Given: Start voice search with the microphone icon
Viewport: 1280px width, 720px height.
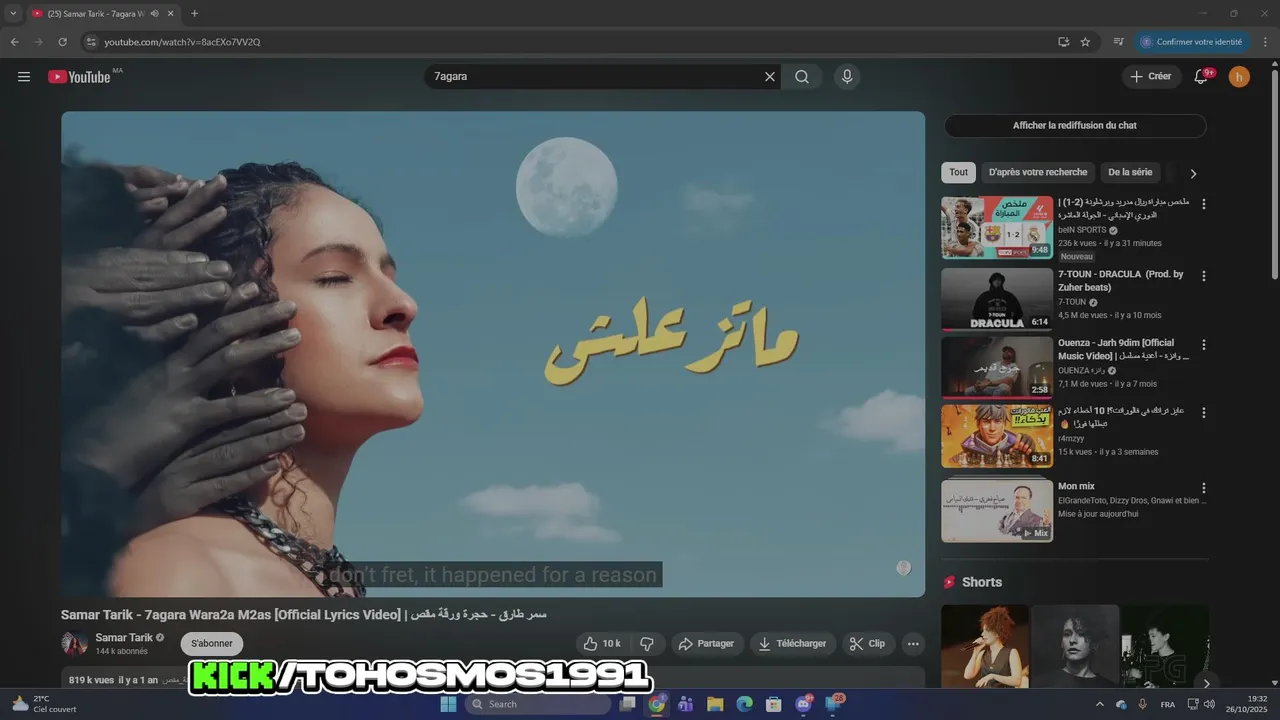Looking at the screenshot, I should [847, 77].
